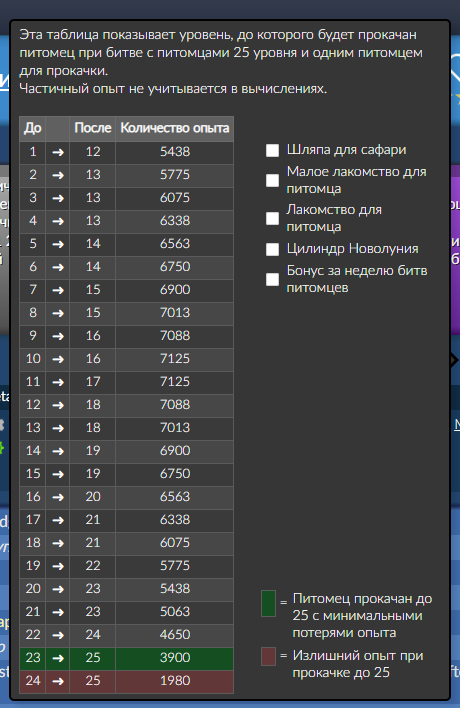Enable Цилиндр Новолуния bonus checkbox
The width and height of the screenshot is (460, 708).
click(x=272, y=249)
